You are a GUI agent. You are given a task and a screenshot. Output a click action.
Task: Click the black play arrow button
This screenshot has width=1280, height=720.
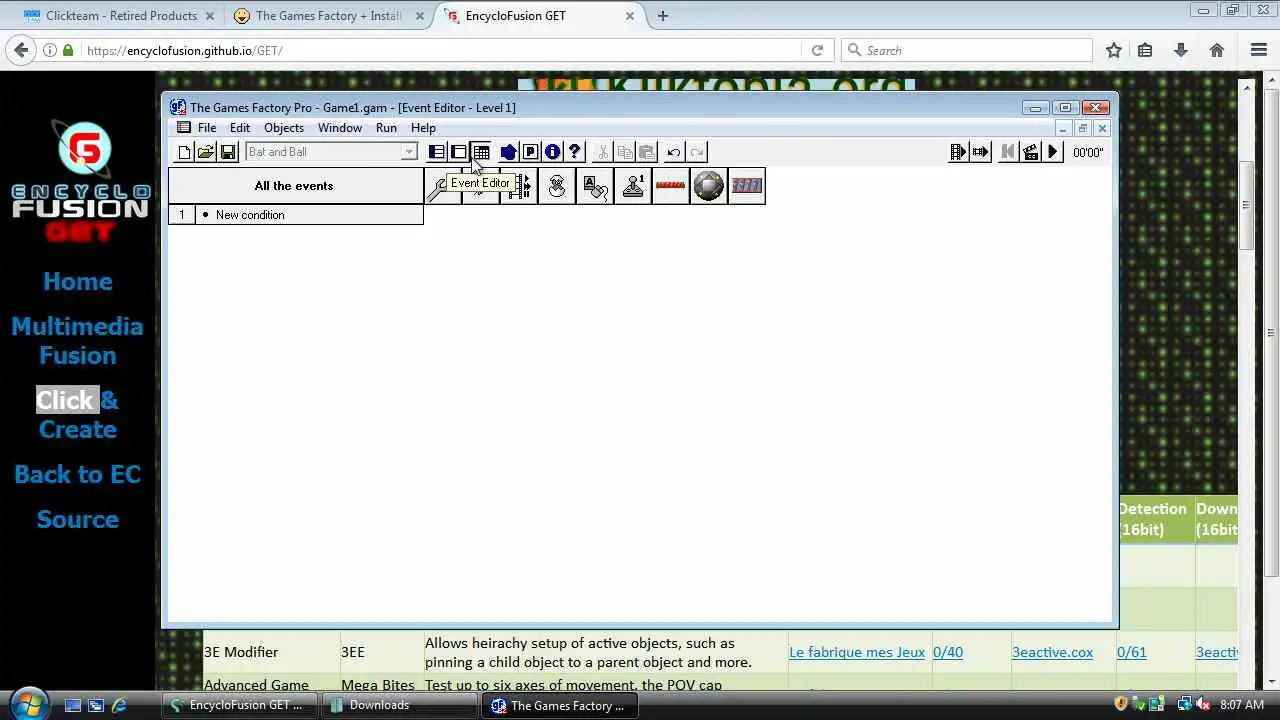click(1052, 152)
